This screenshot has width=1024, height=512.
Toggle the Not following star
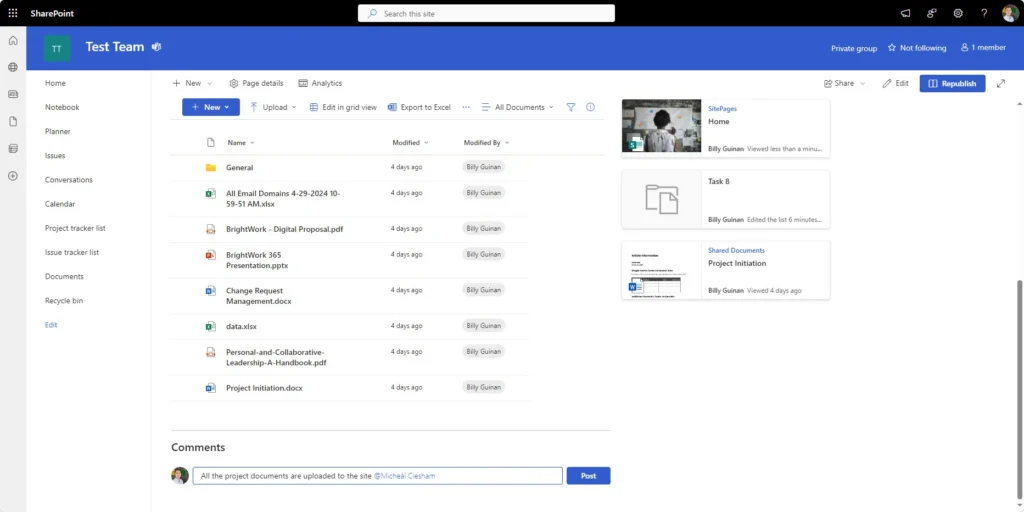pyautogui.click(x=917, y=47)
